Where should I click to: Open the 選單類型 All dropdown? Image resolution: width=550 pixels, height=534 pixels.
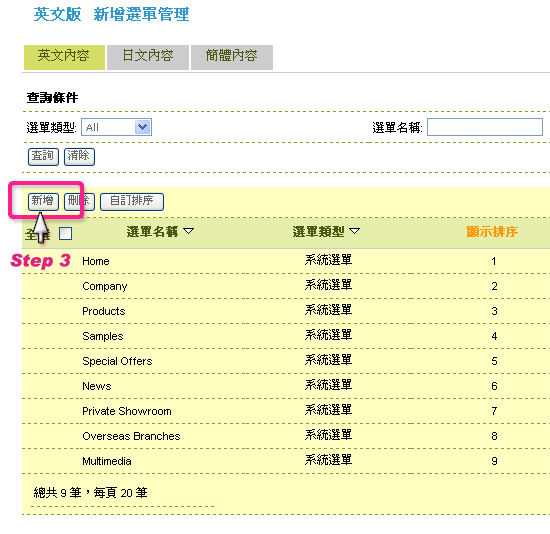tap(116, 127)
